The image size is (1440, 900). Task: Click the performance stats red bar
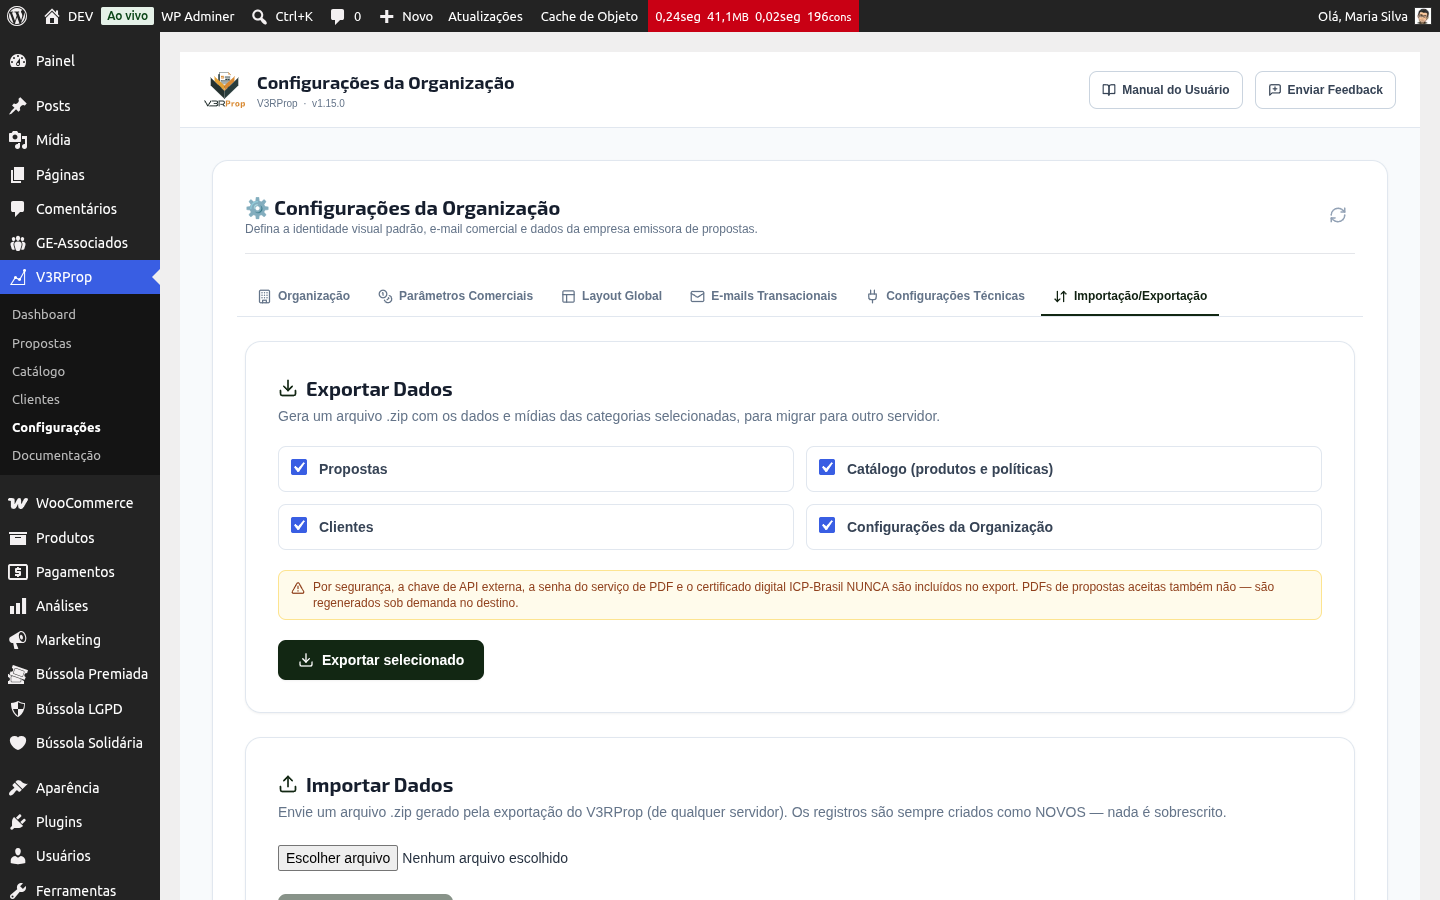[753, 16]
